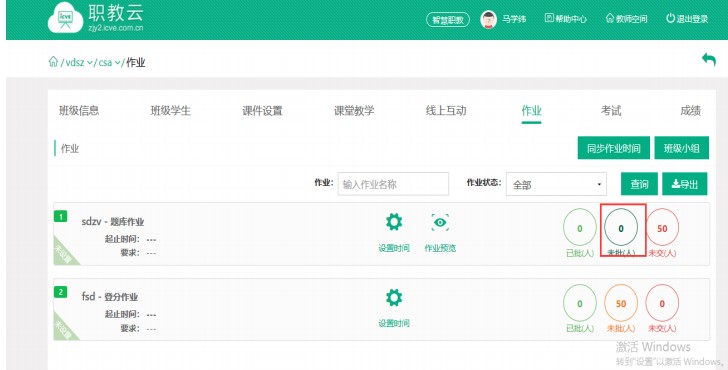Viewport: 728px width, 370px height.
Task: Select the 线上互动 tab
Action: point(446,110)
